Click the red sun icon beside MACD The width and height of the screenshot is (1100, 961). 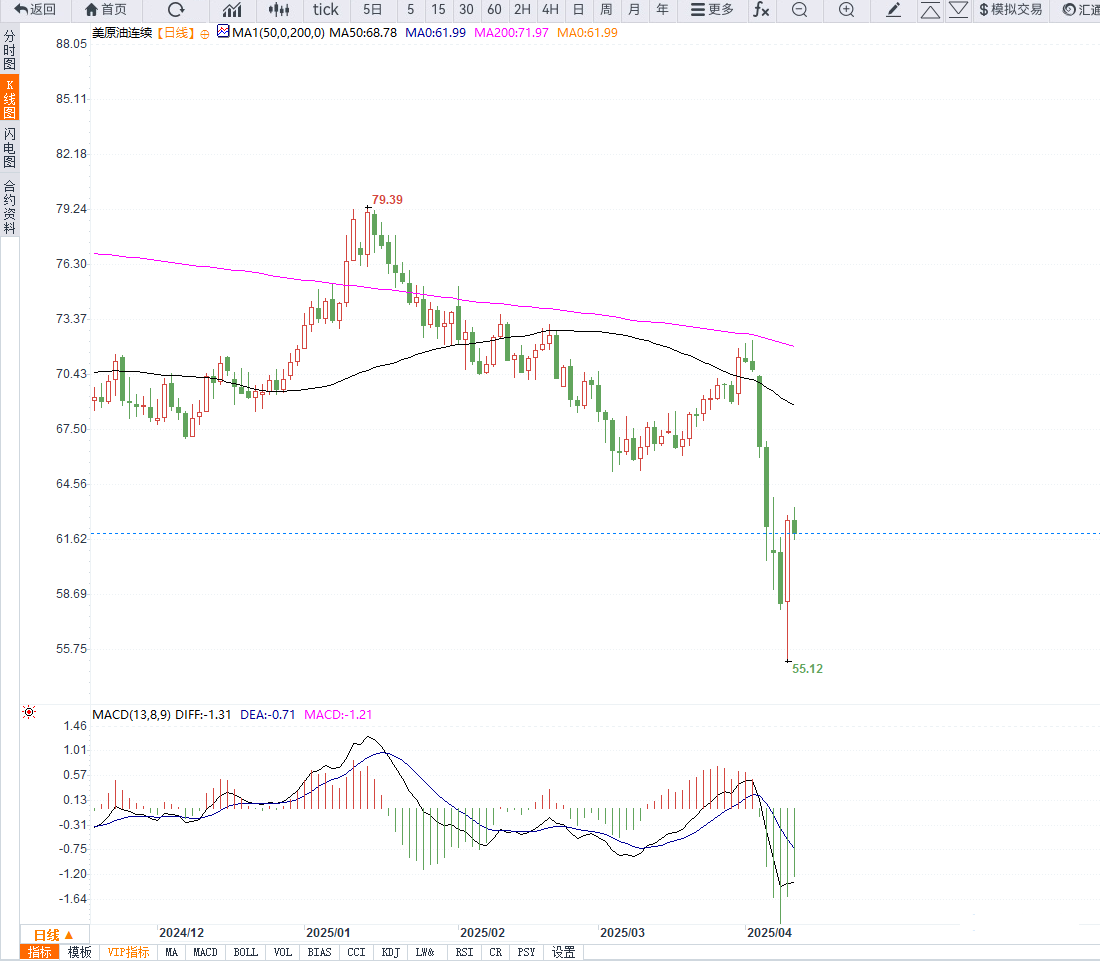[x=29, y=712]
